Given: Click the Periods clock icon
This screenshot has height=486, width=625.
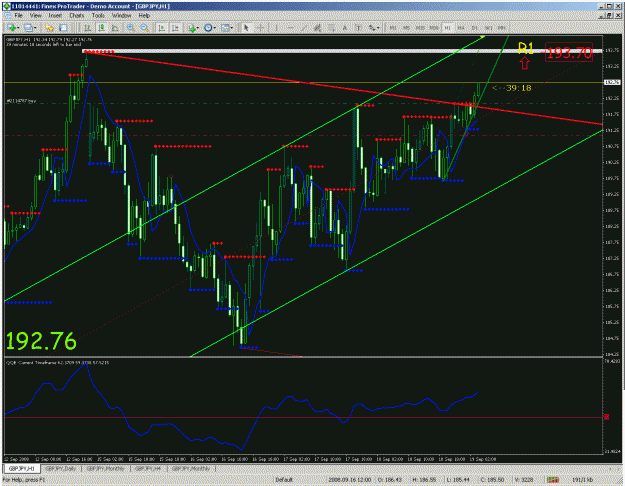Looking at the screenshot, I should [208, 28].
